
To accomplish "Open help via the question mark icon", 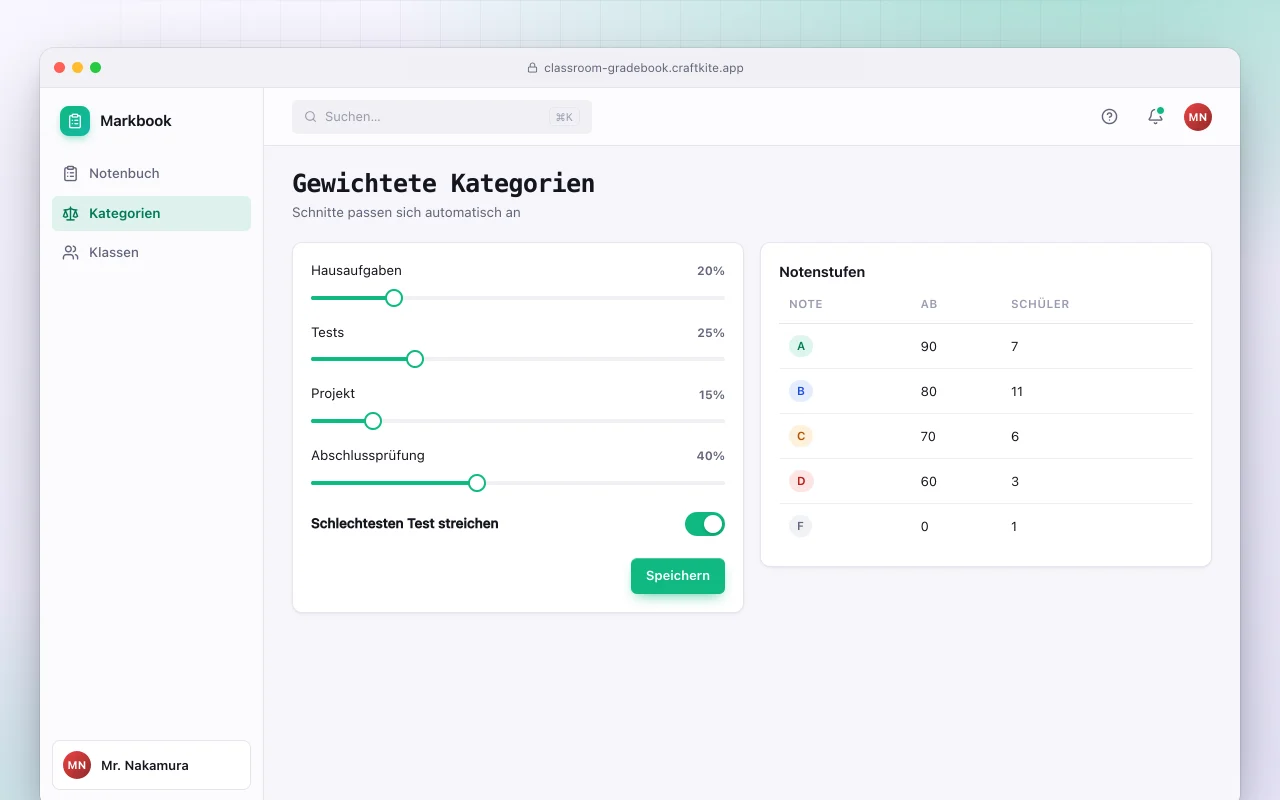I will [1109, 117].
